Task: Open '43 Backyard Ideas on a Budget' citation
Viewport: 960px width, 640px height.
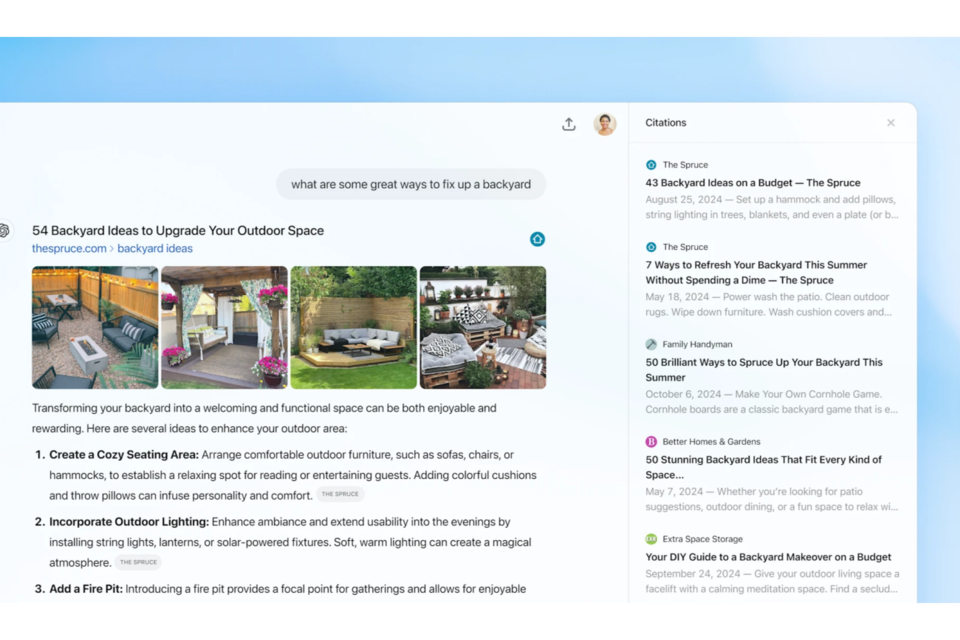Action: [x=753, y=183]
